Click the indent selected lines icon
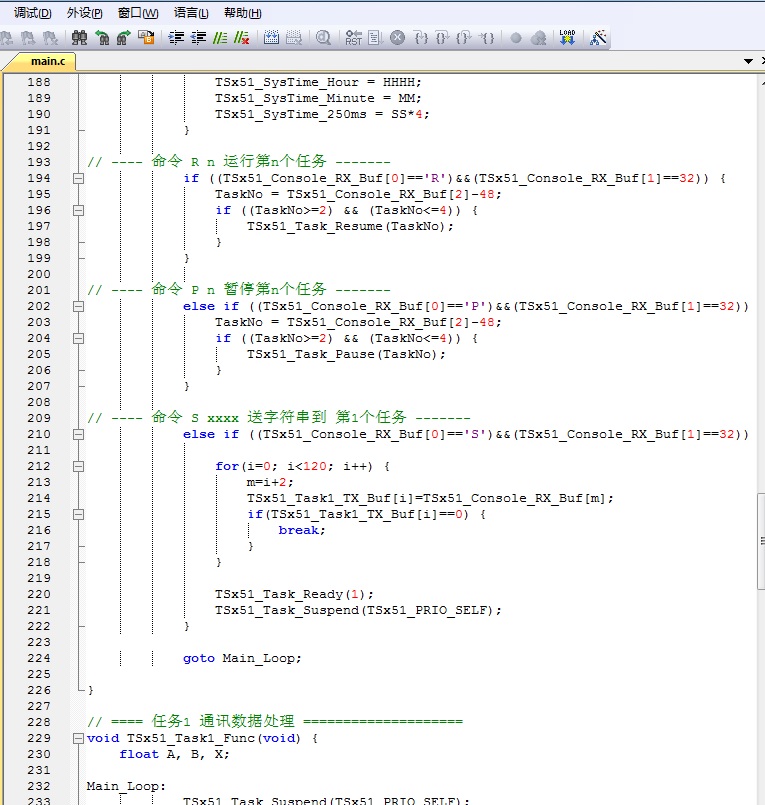765x805 pixels. pyautogui.click(x=176, y=37)
